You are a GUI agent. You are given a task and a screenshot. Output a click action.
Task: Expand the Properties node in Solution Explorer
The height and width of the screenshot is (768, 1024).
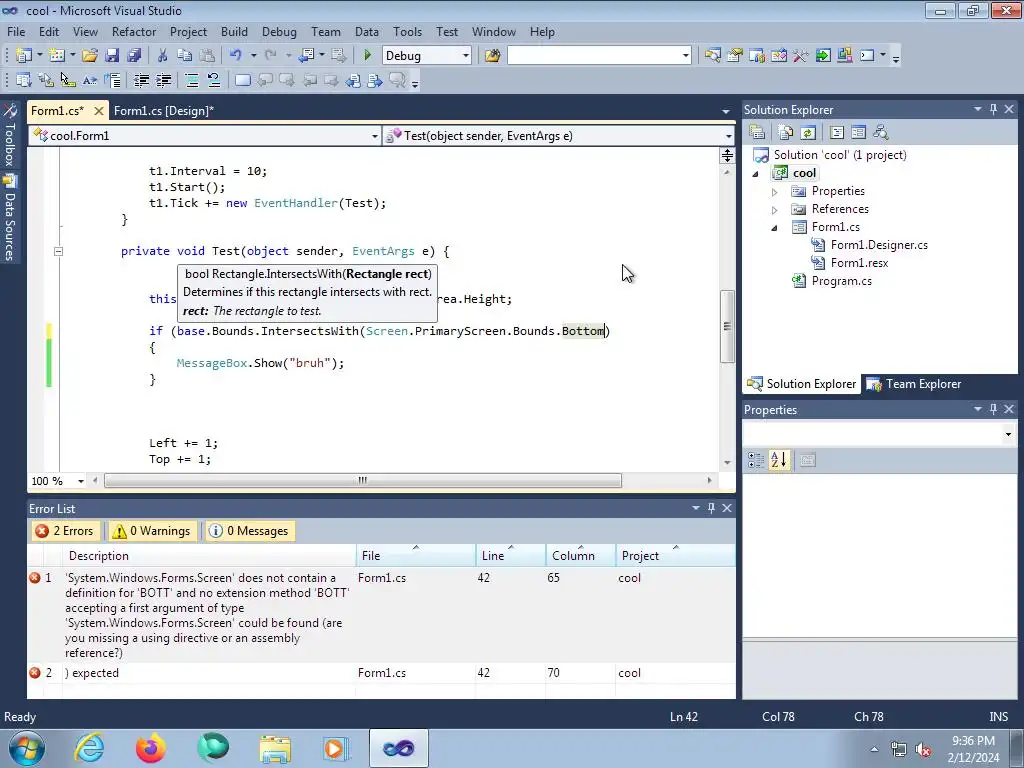(x=775, y=192)
